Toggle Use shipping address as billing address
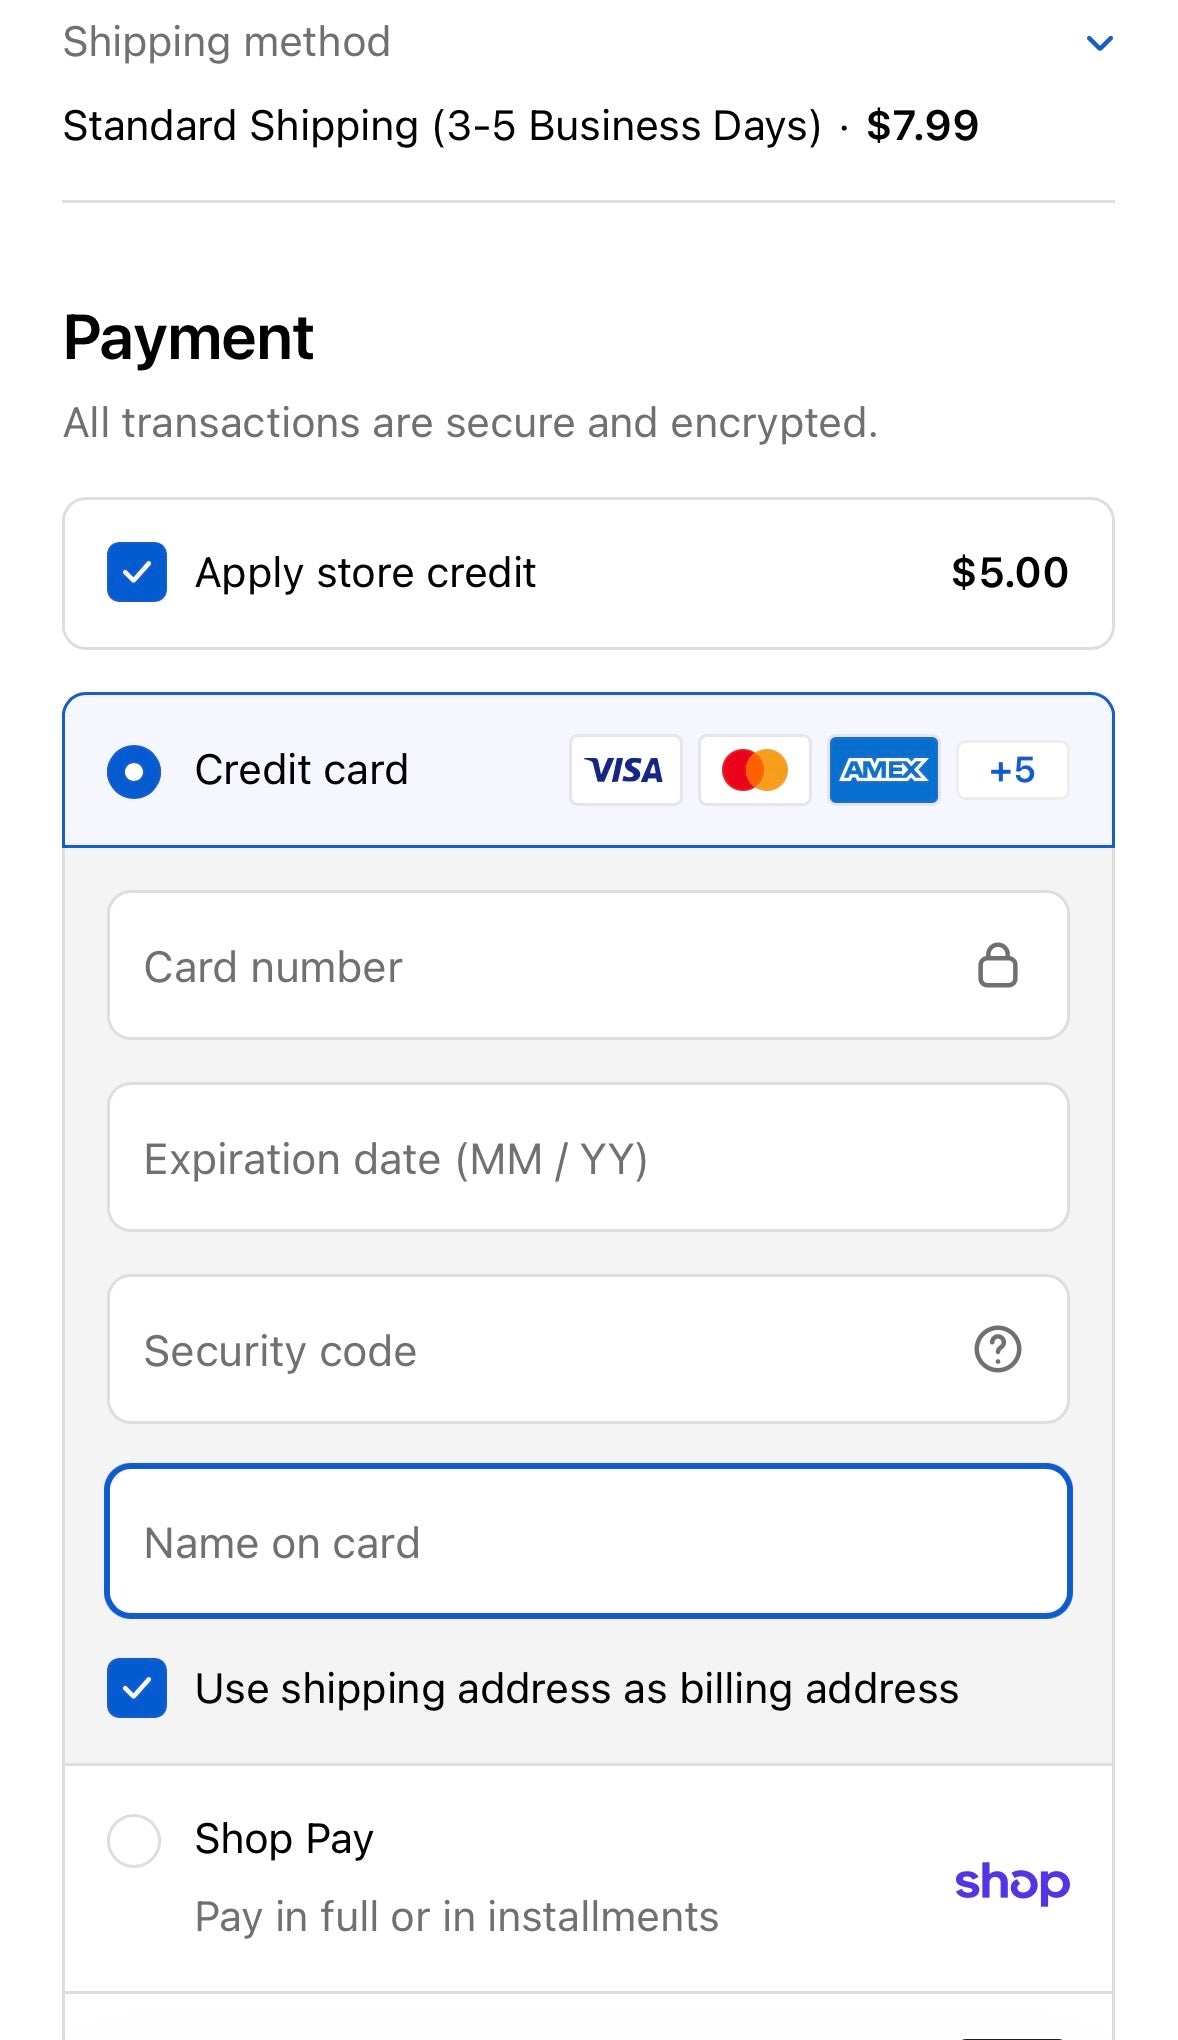 pos(137,1688)
